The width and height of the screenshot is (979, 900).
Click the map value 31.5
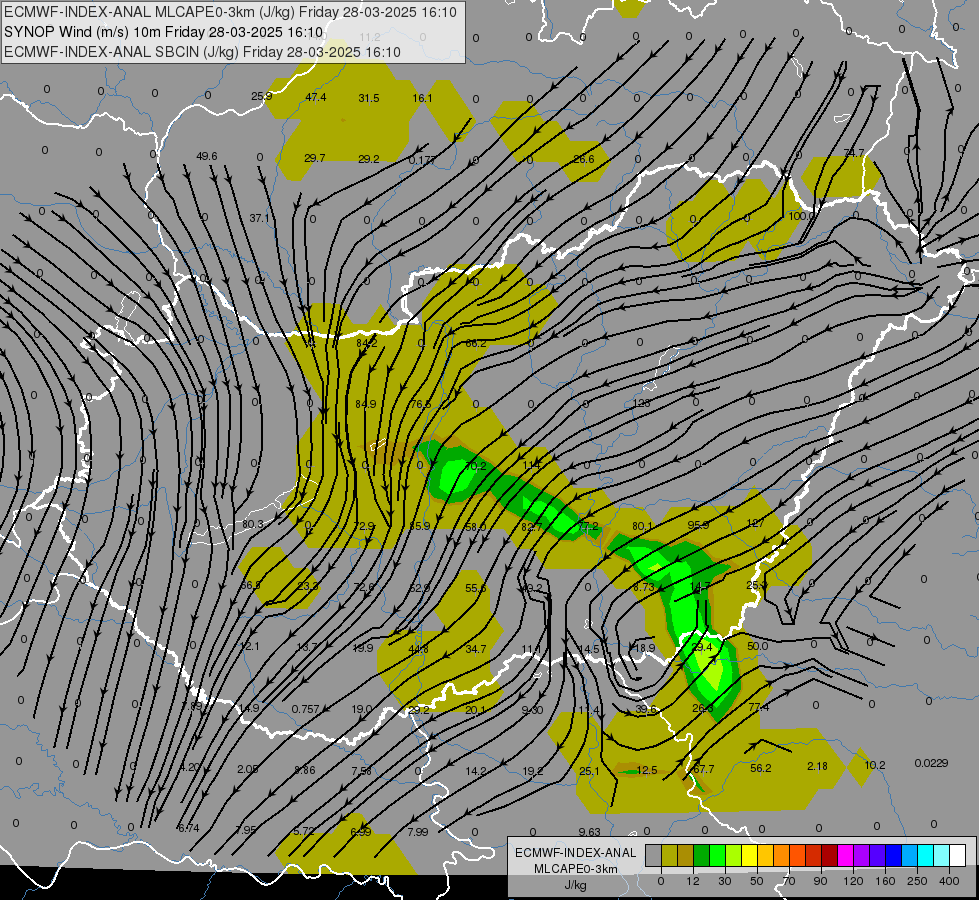[369, 98]
